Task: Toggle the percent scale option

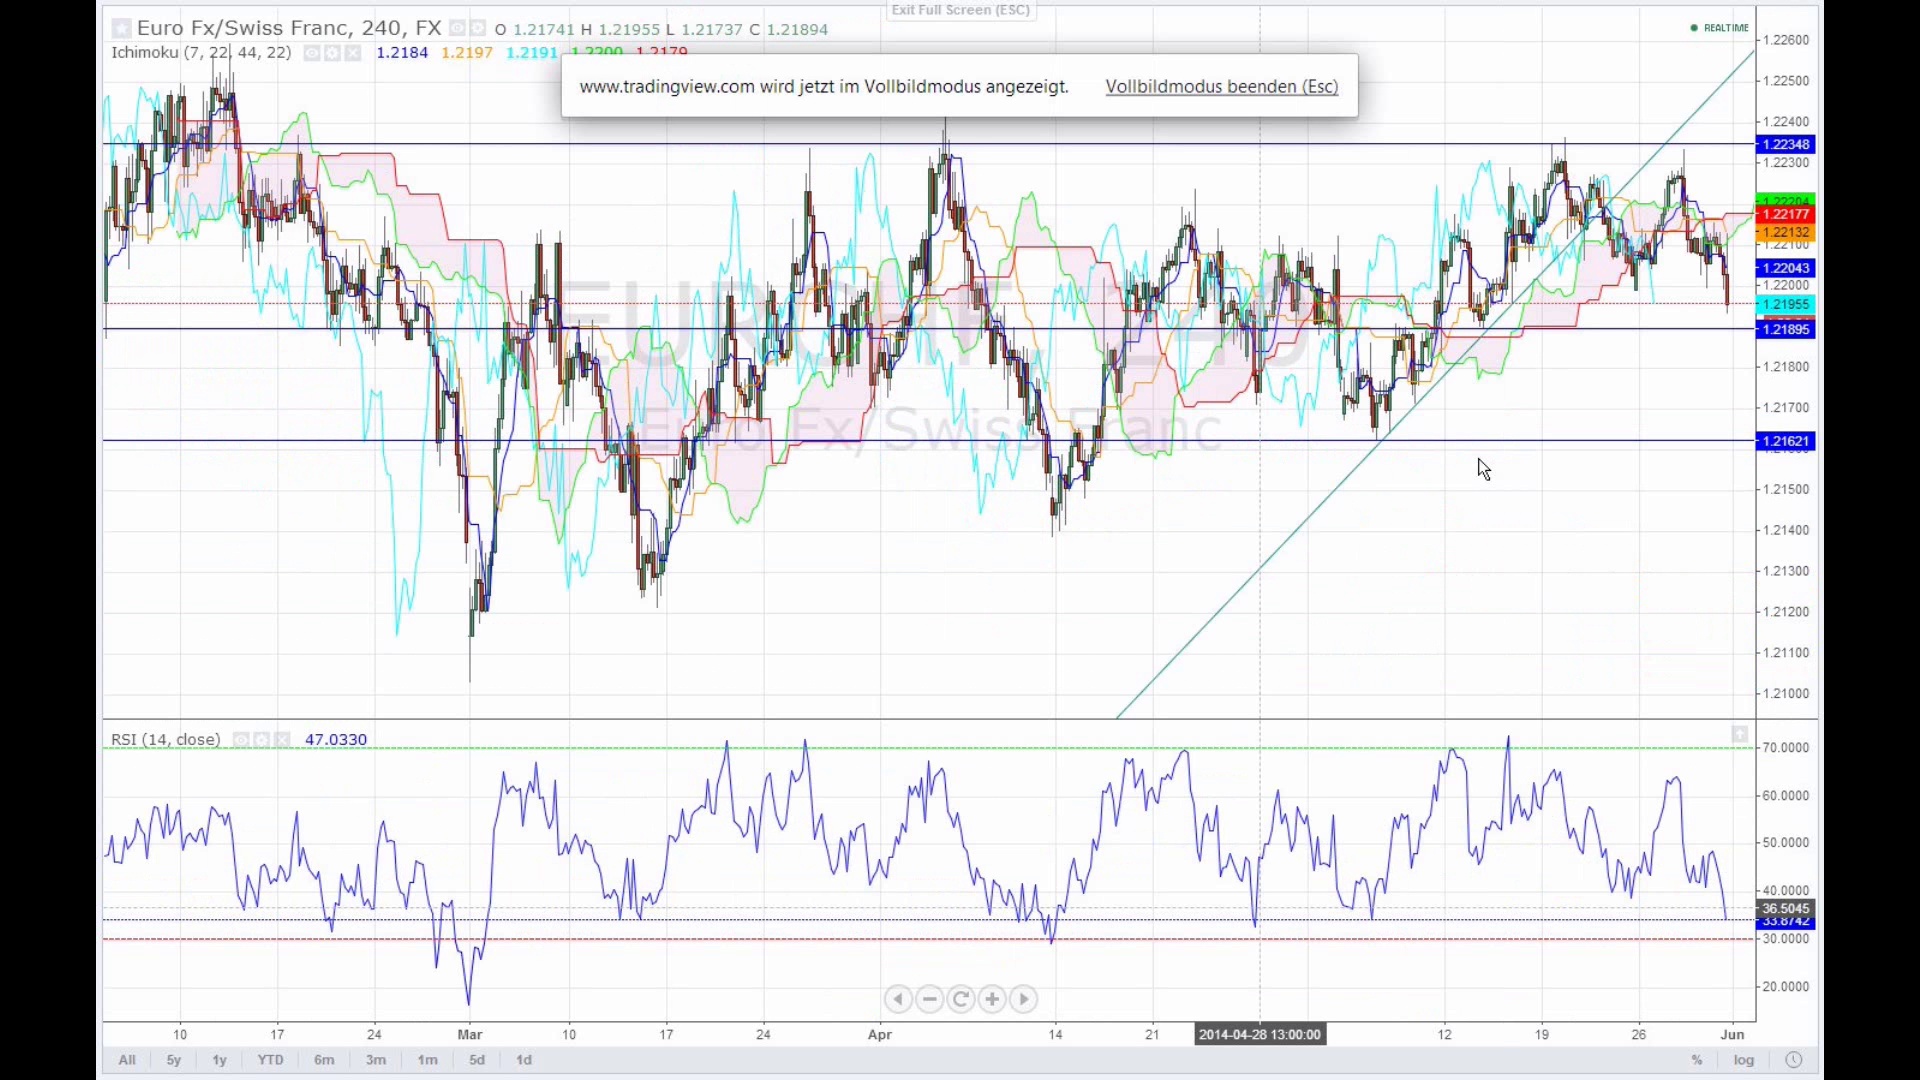Action: (x=1697, y=1060)
